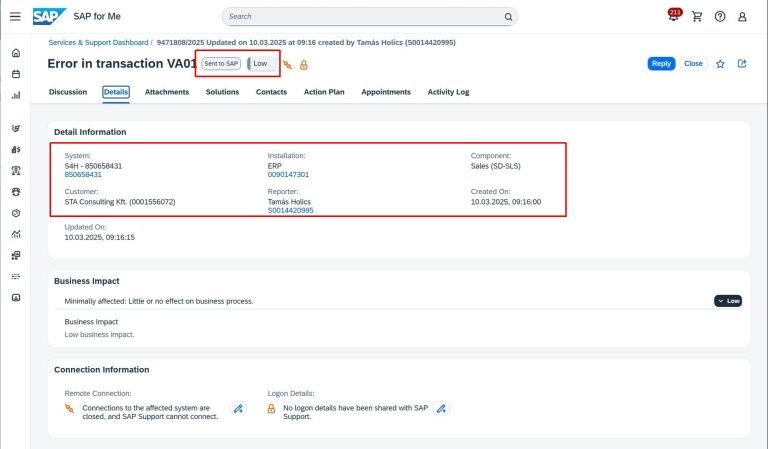Image resolution: width=768 pixels, height=449 pixels.
Task: Open the finance dollar sidebar icon
Action: [16, 149]
